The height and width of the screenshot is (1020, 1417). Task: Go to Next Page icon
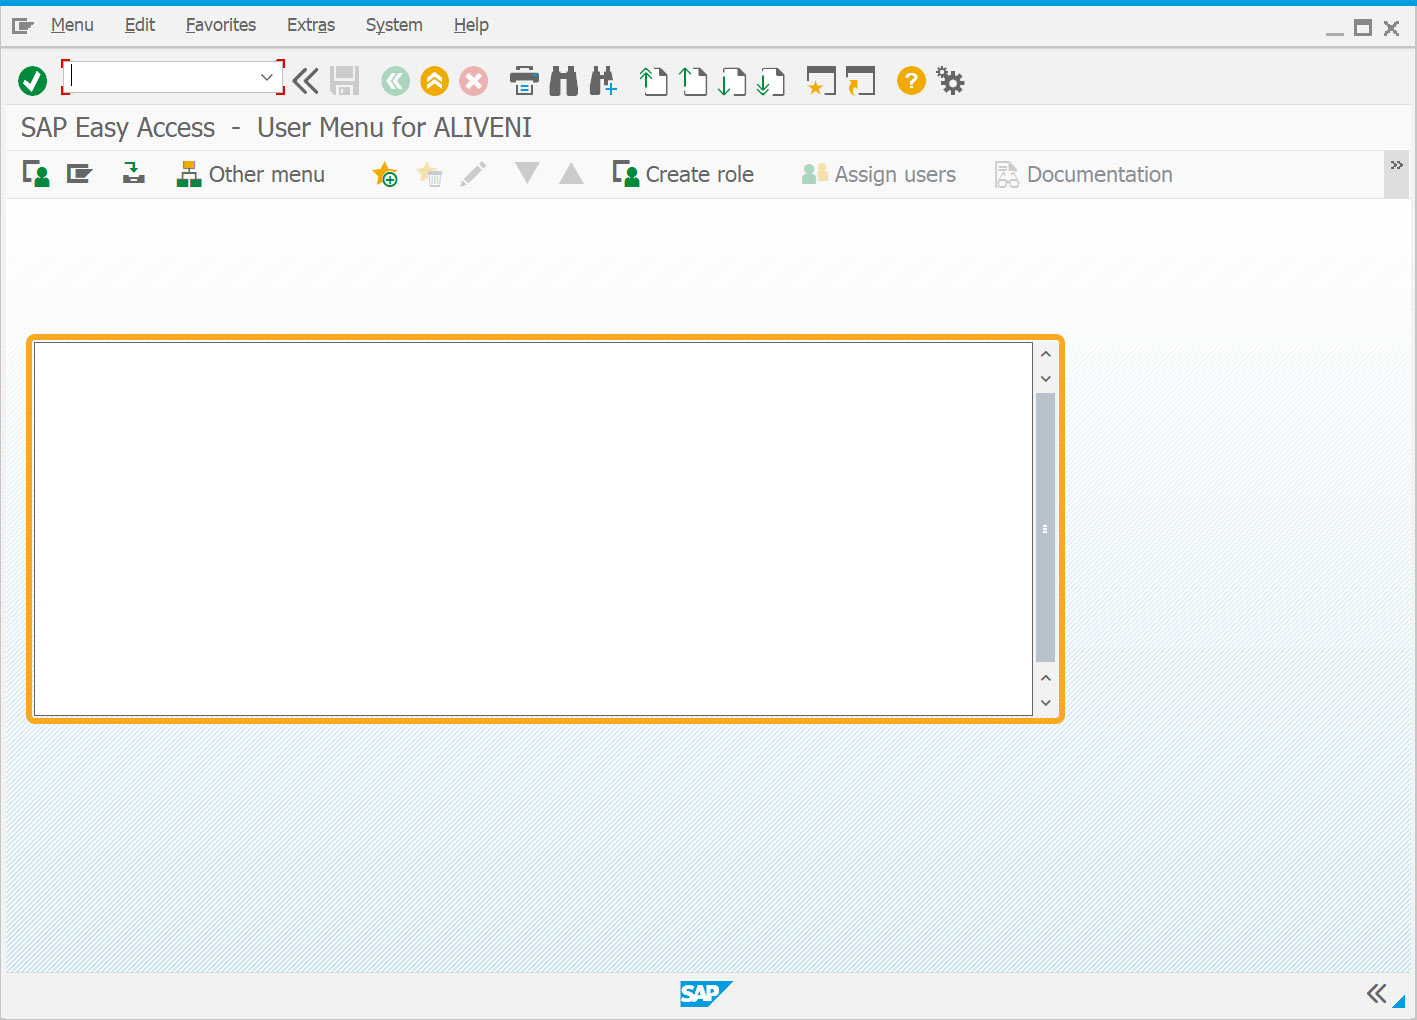click(x=732, y=81)
